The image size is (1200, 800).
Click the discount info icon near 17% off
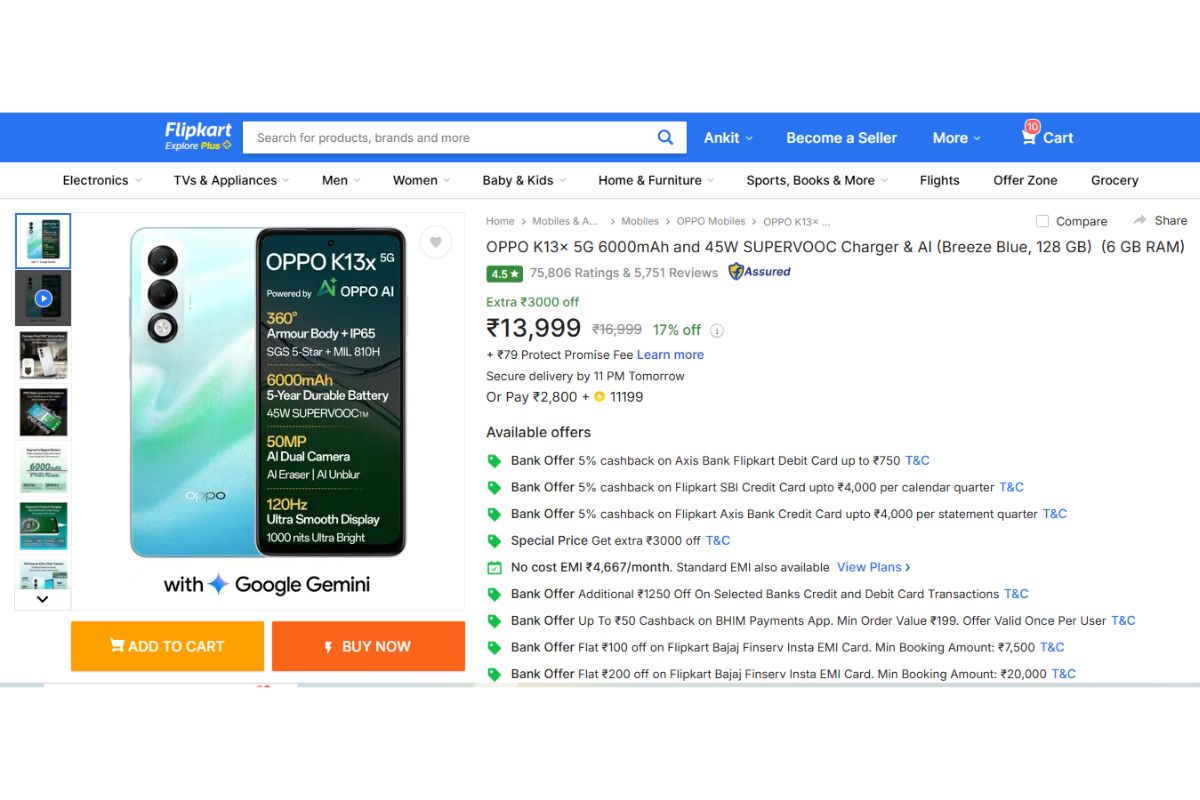pyautogui.click(x=717, y=329)
